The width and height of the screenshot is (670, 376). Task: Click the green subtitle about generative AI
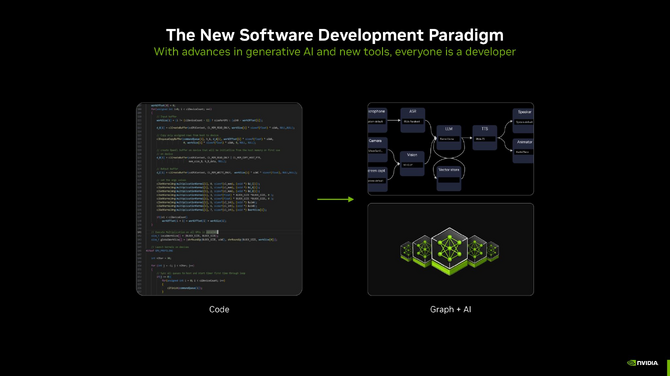click(335, 52)
